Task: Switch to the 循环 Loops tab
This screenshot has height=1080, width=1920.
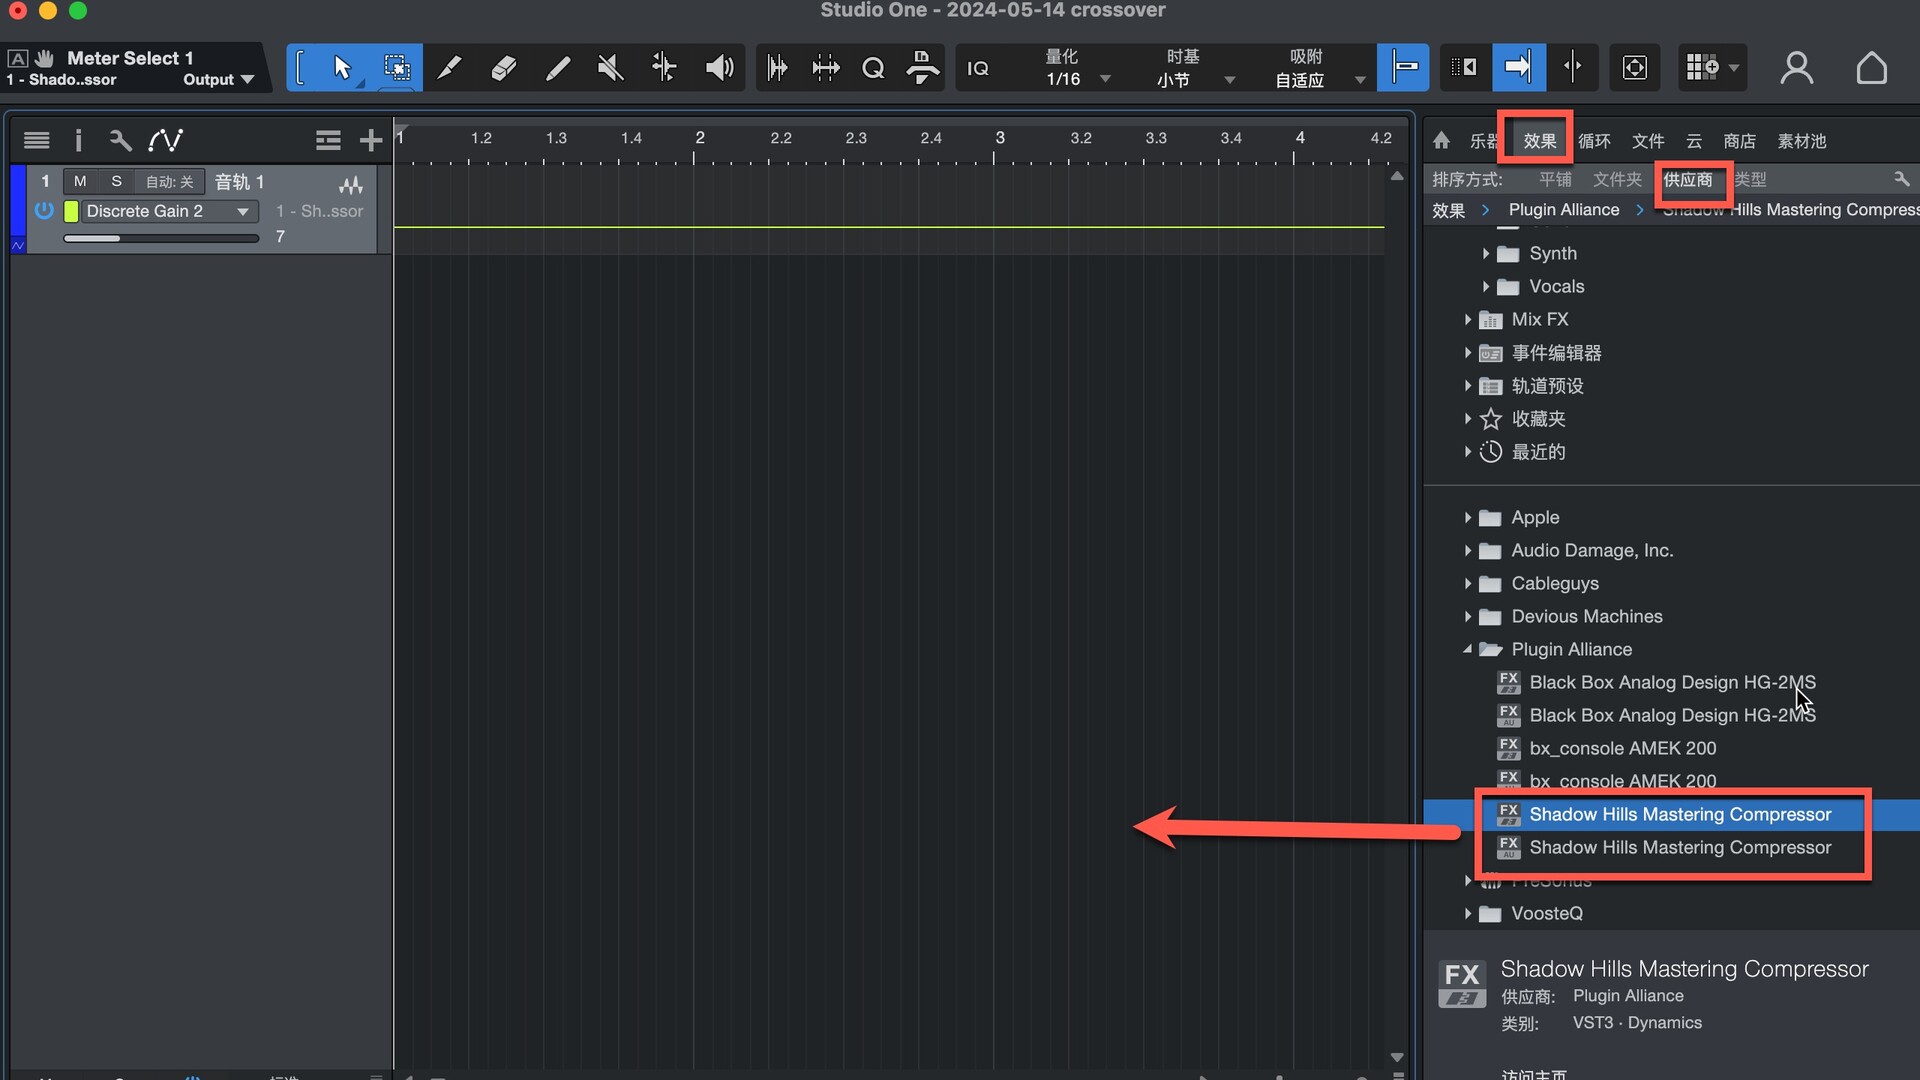Action: 1594,141
